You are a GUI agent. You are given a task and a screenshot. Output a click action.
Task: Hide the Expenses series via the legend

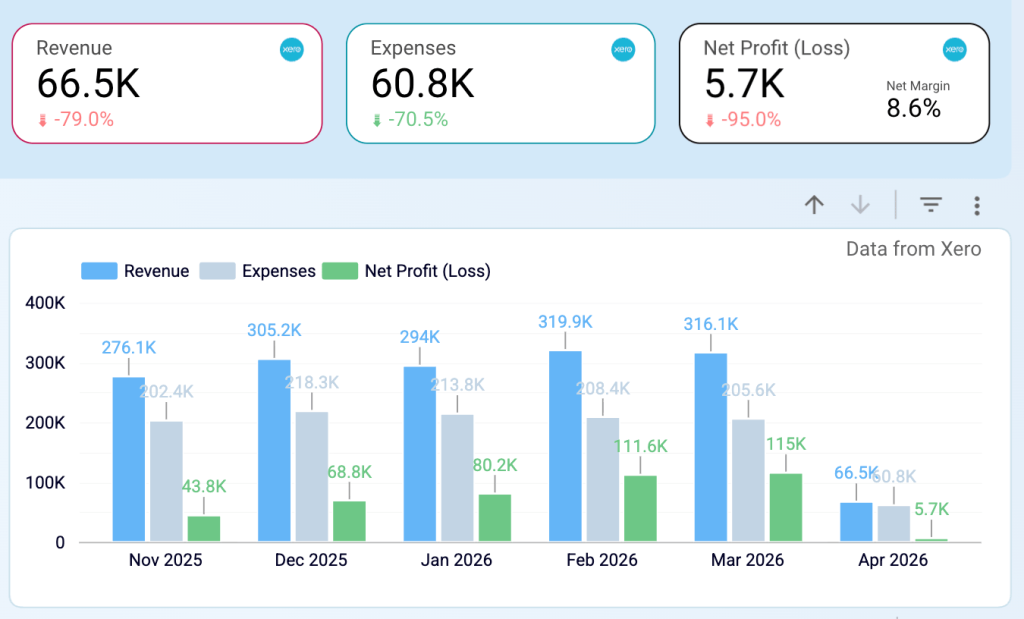pos(278,271)
